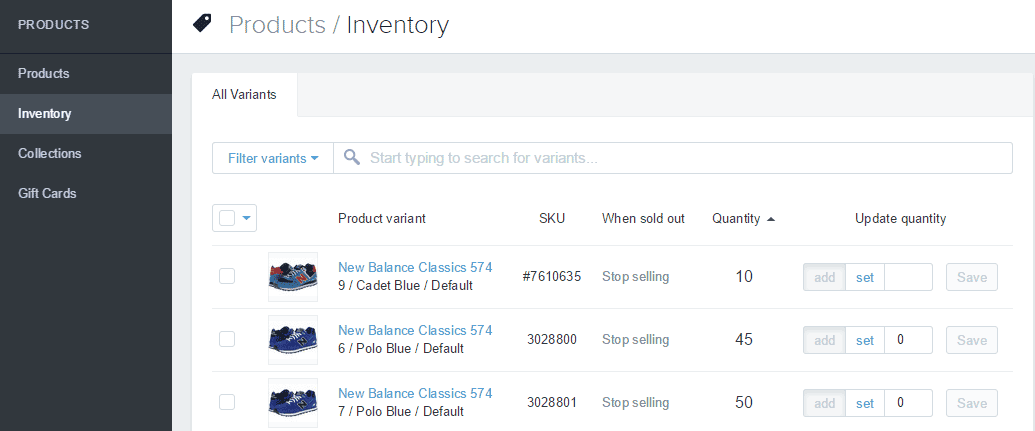Click Stop selling in the SKU 3028800 row
Image resolution: width=1035 pixels, height=431 pixels.
636,339
